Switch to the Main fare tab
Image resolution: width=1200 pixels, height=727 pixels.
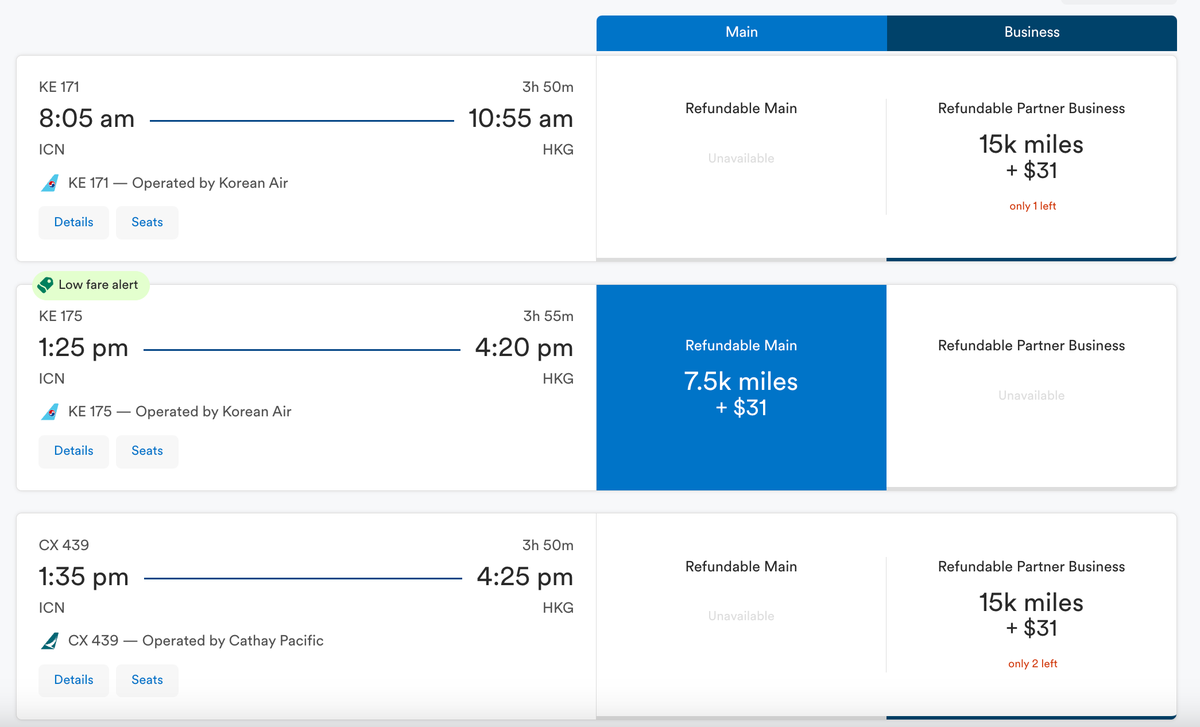tap(741, 32)
